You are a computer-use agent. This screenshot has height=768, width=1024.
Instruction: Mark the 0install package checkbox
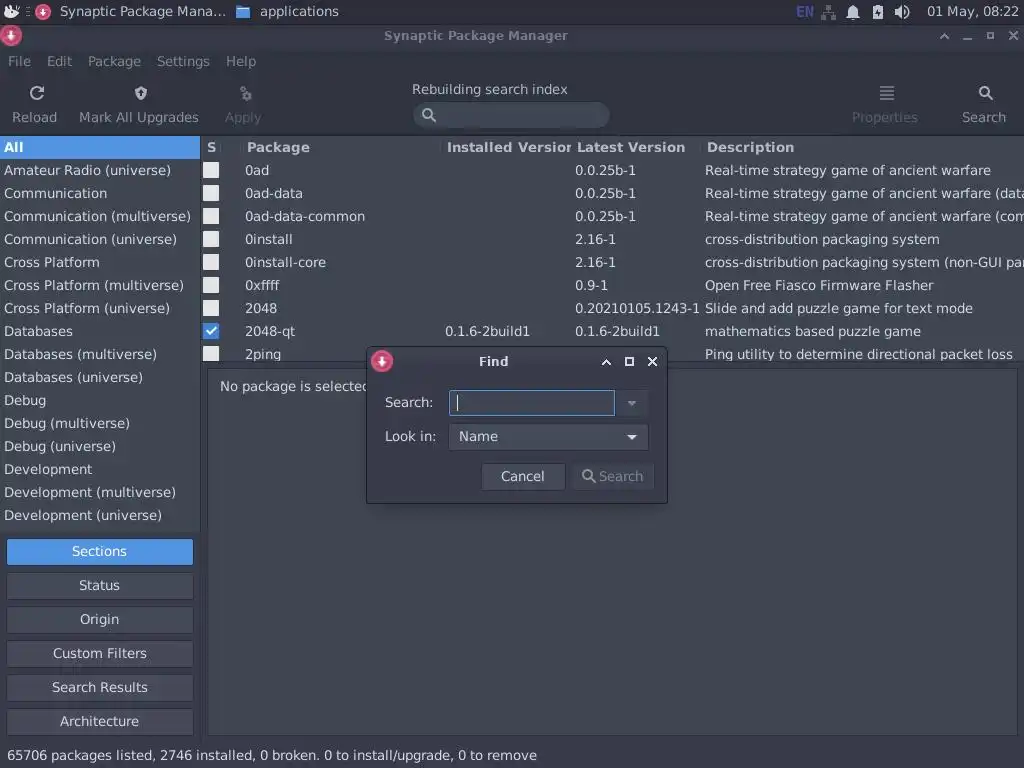click(211, 239)
